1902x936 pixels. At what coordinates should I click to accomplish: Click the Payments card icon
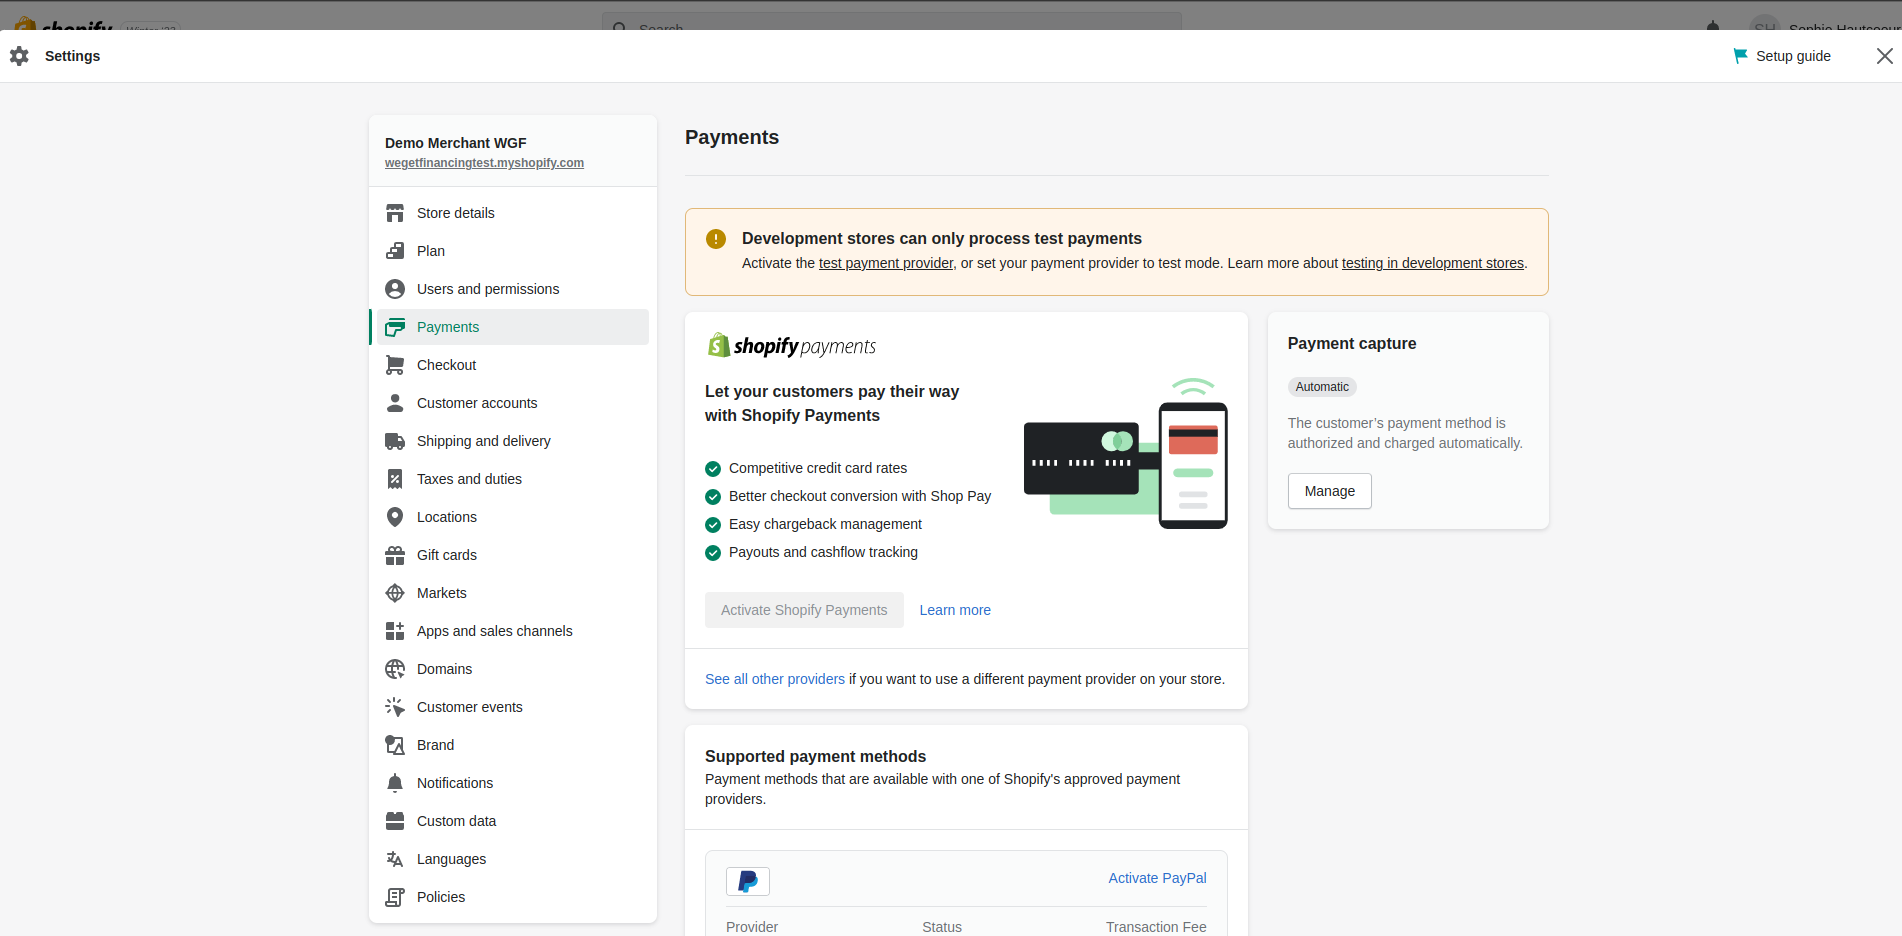pyautogui.click(x=395, y=327)
